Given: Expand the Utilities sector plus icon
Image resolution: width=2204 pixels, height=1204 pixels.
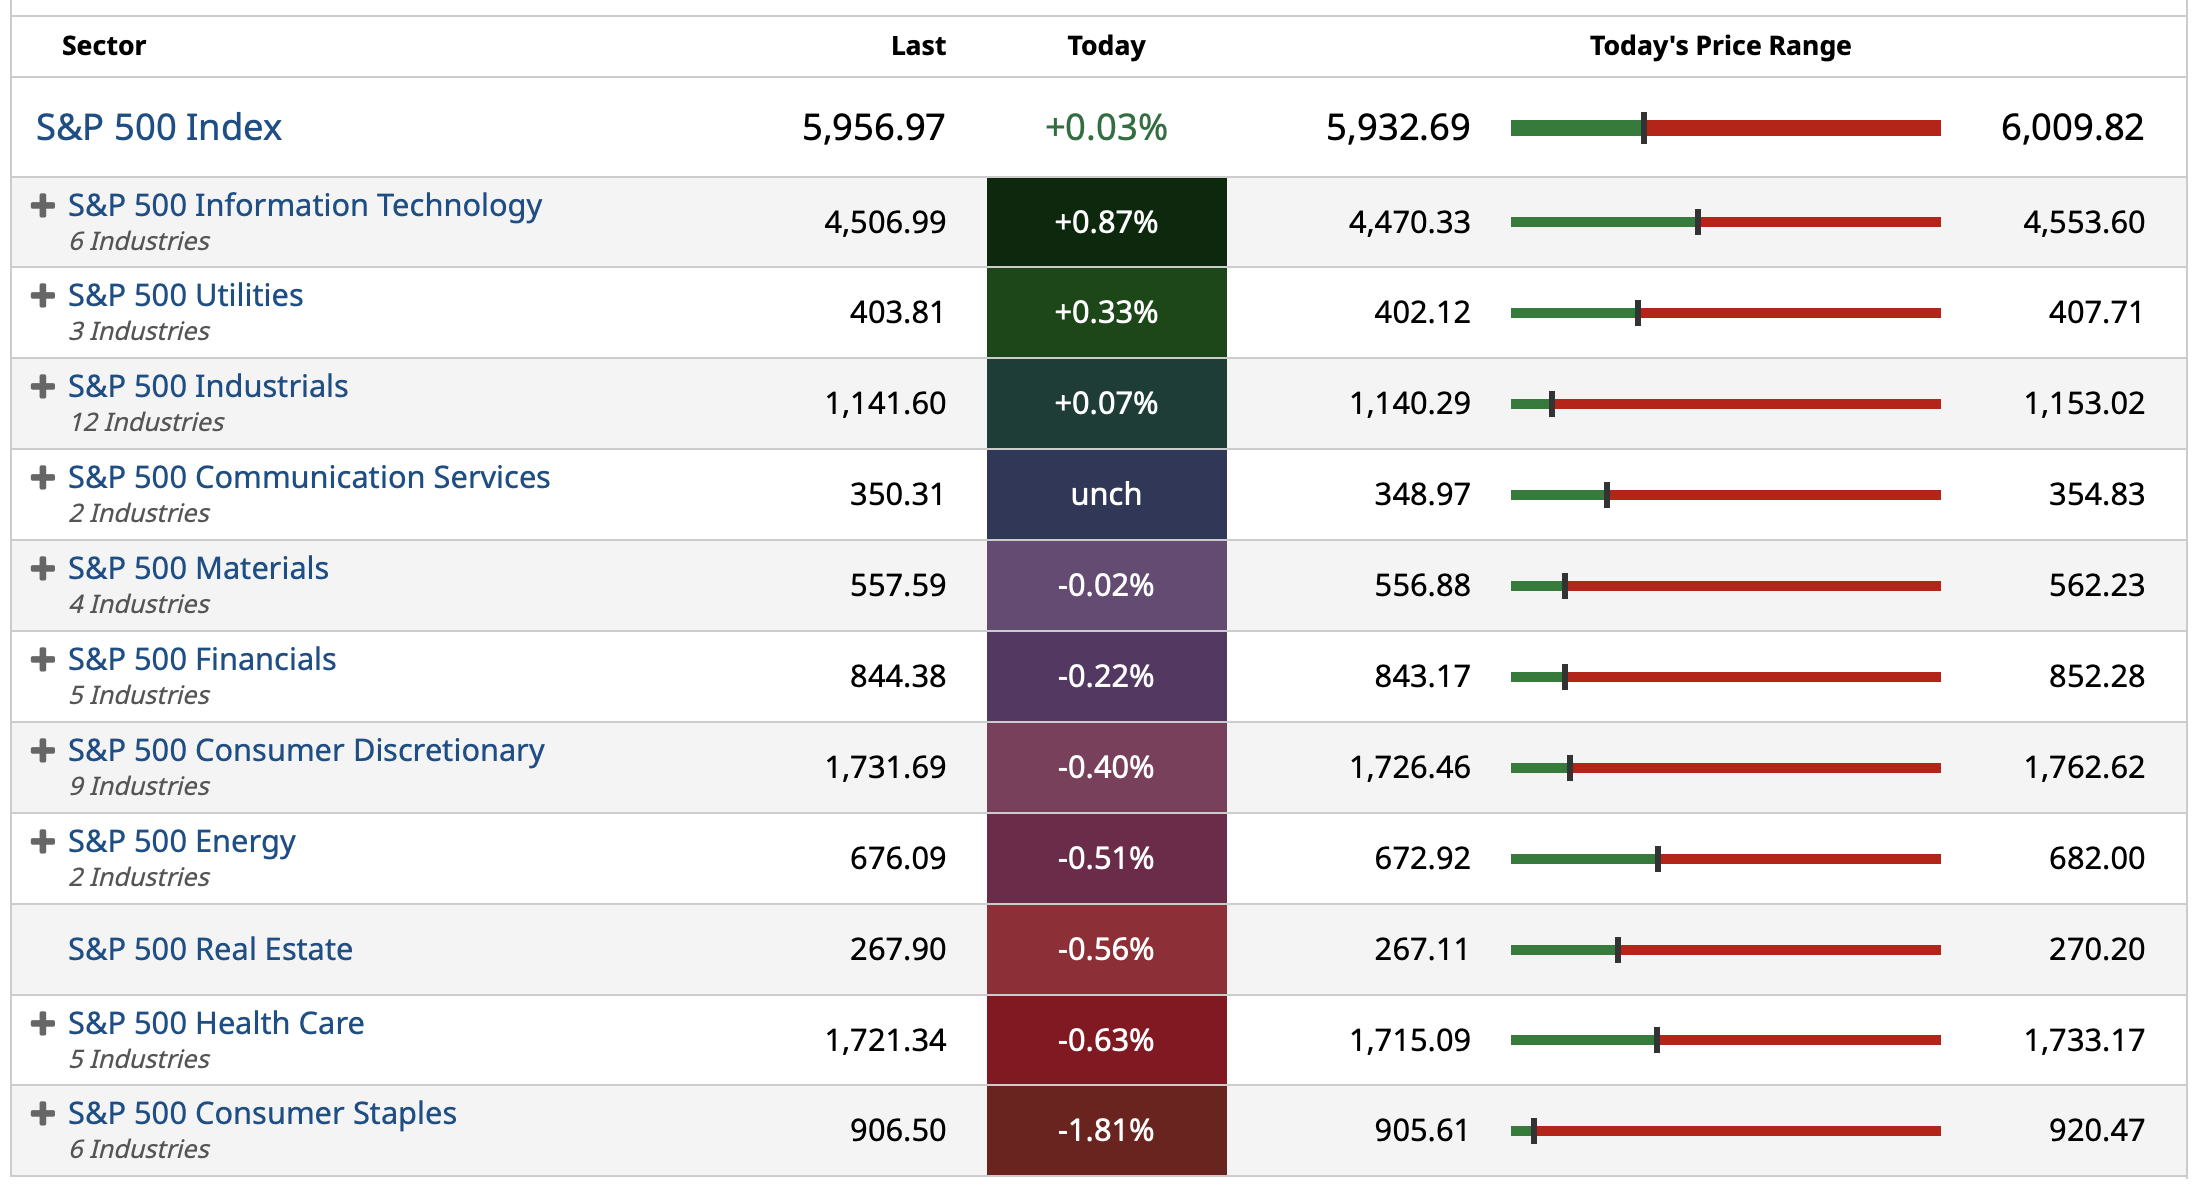Looking at the screenshot, I should coord(42,296).
